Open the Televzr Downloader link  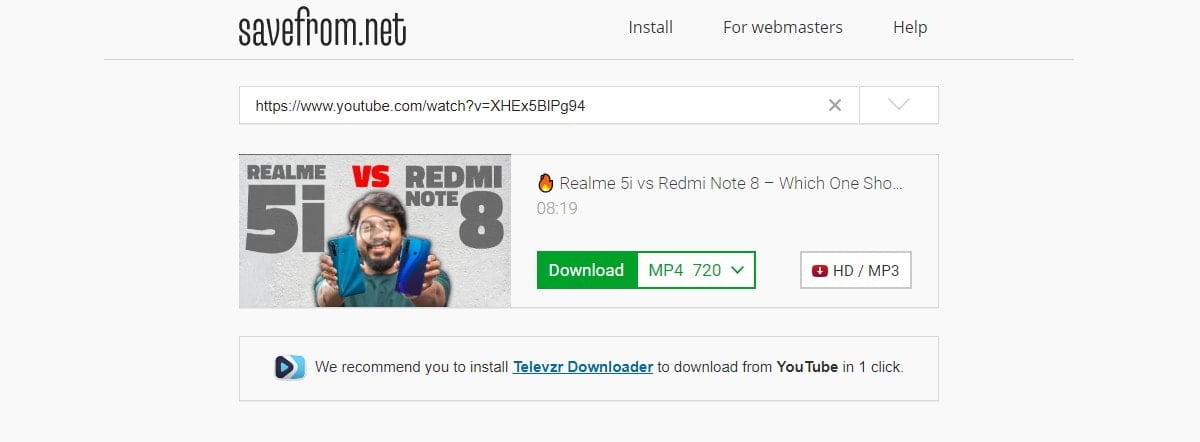(x=583, y=367)
